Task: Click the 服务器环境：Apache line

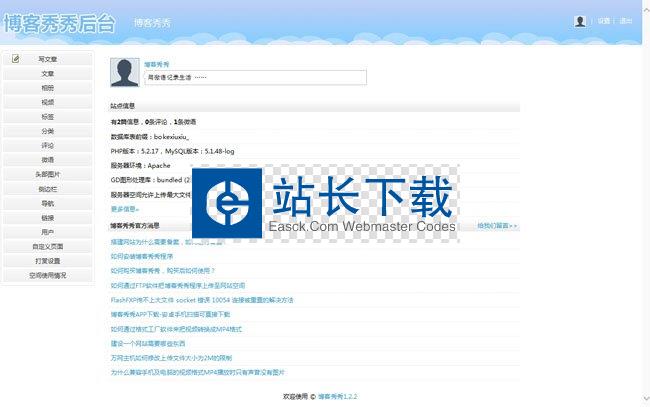Action: 141,165
